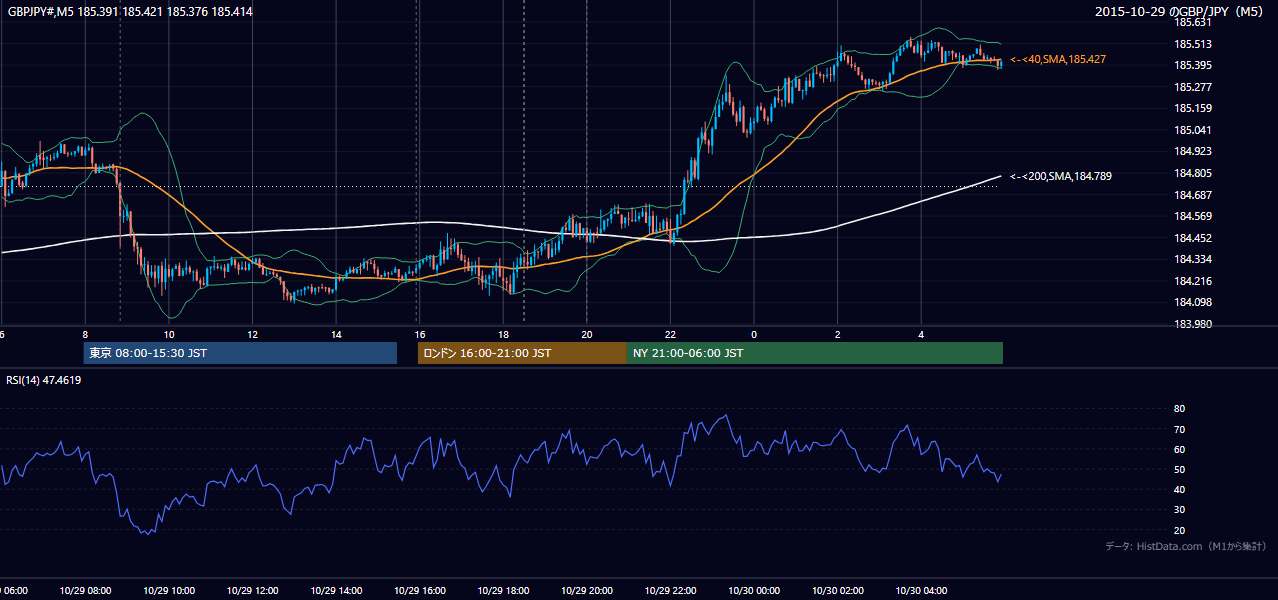Click price axis value 184.687

tap(1192, 195)
